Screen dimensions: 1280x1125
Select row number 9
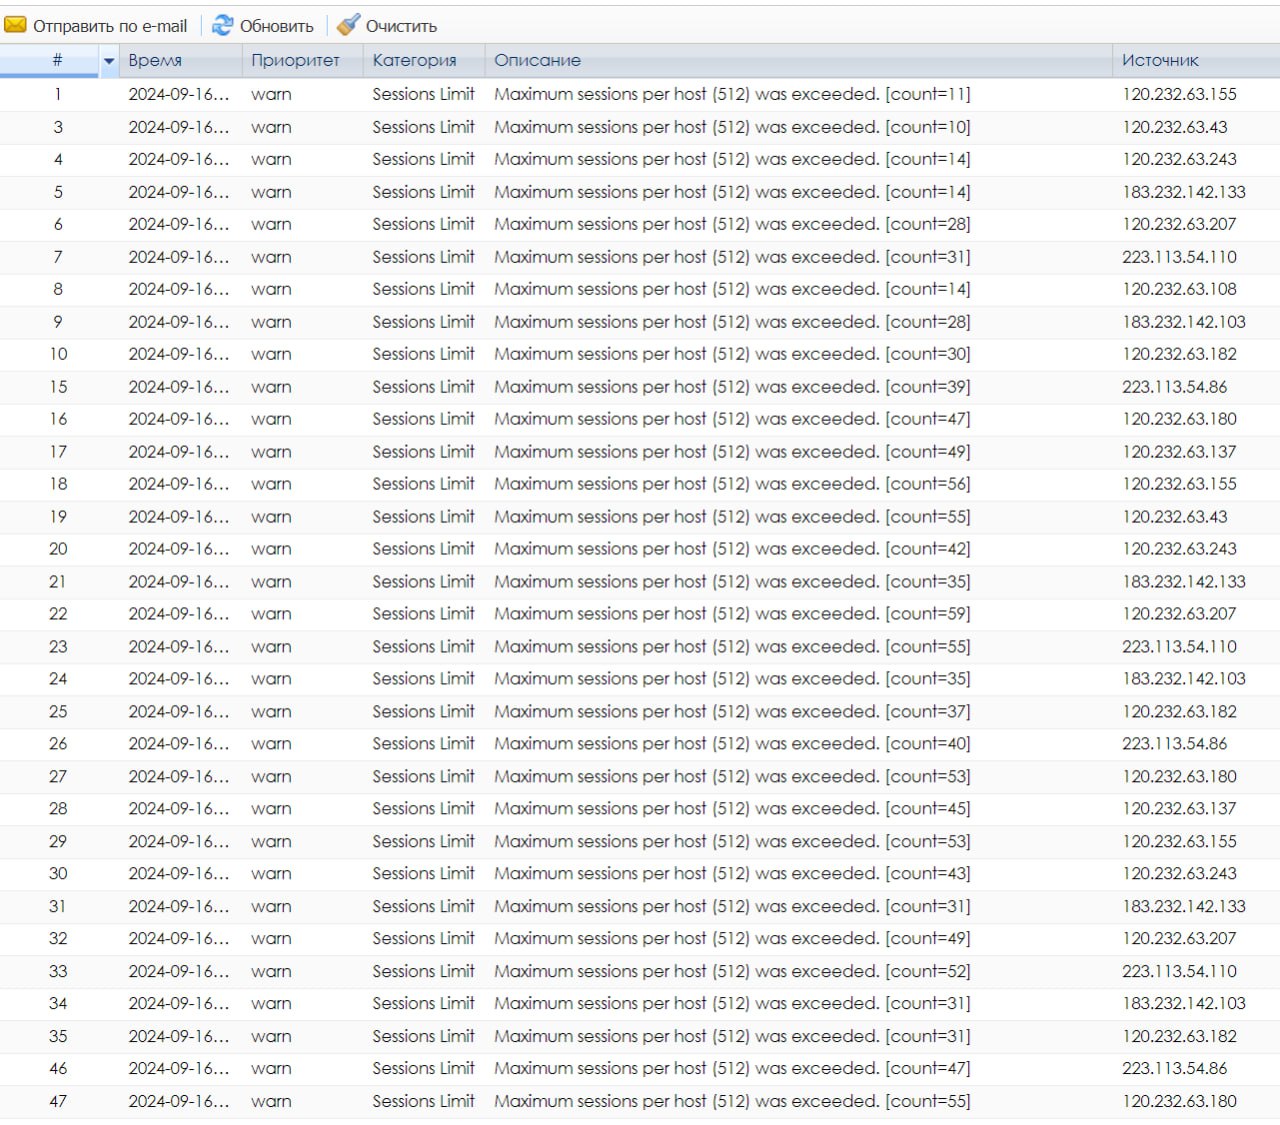(58, 322)
